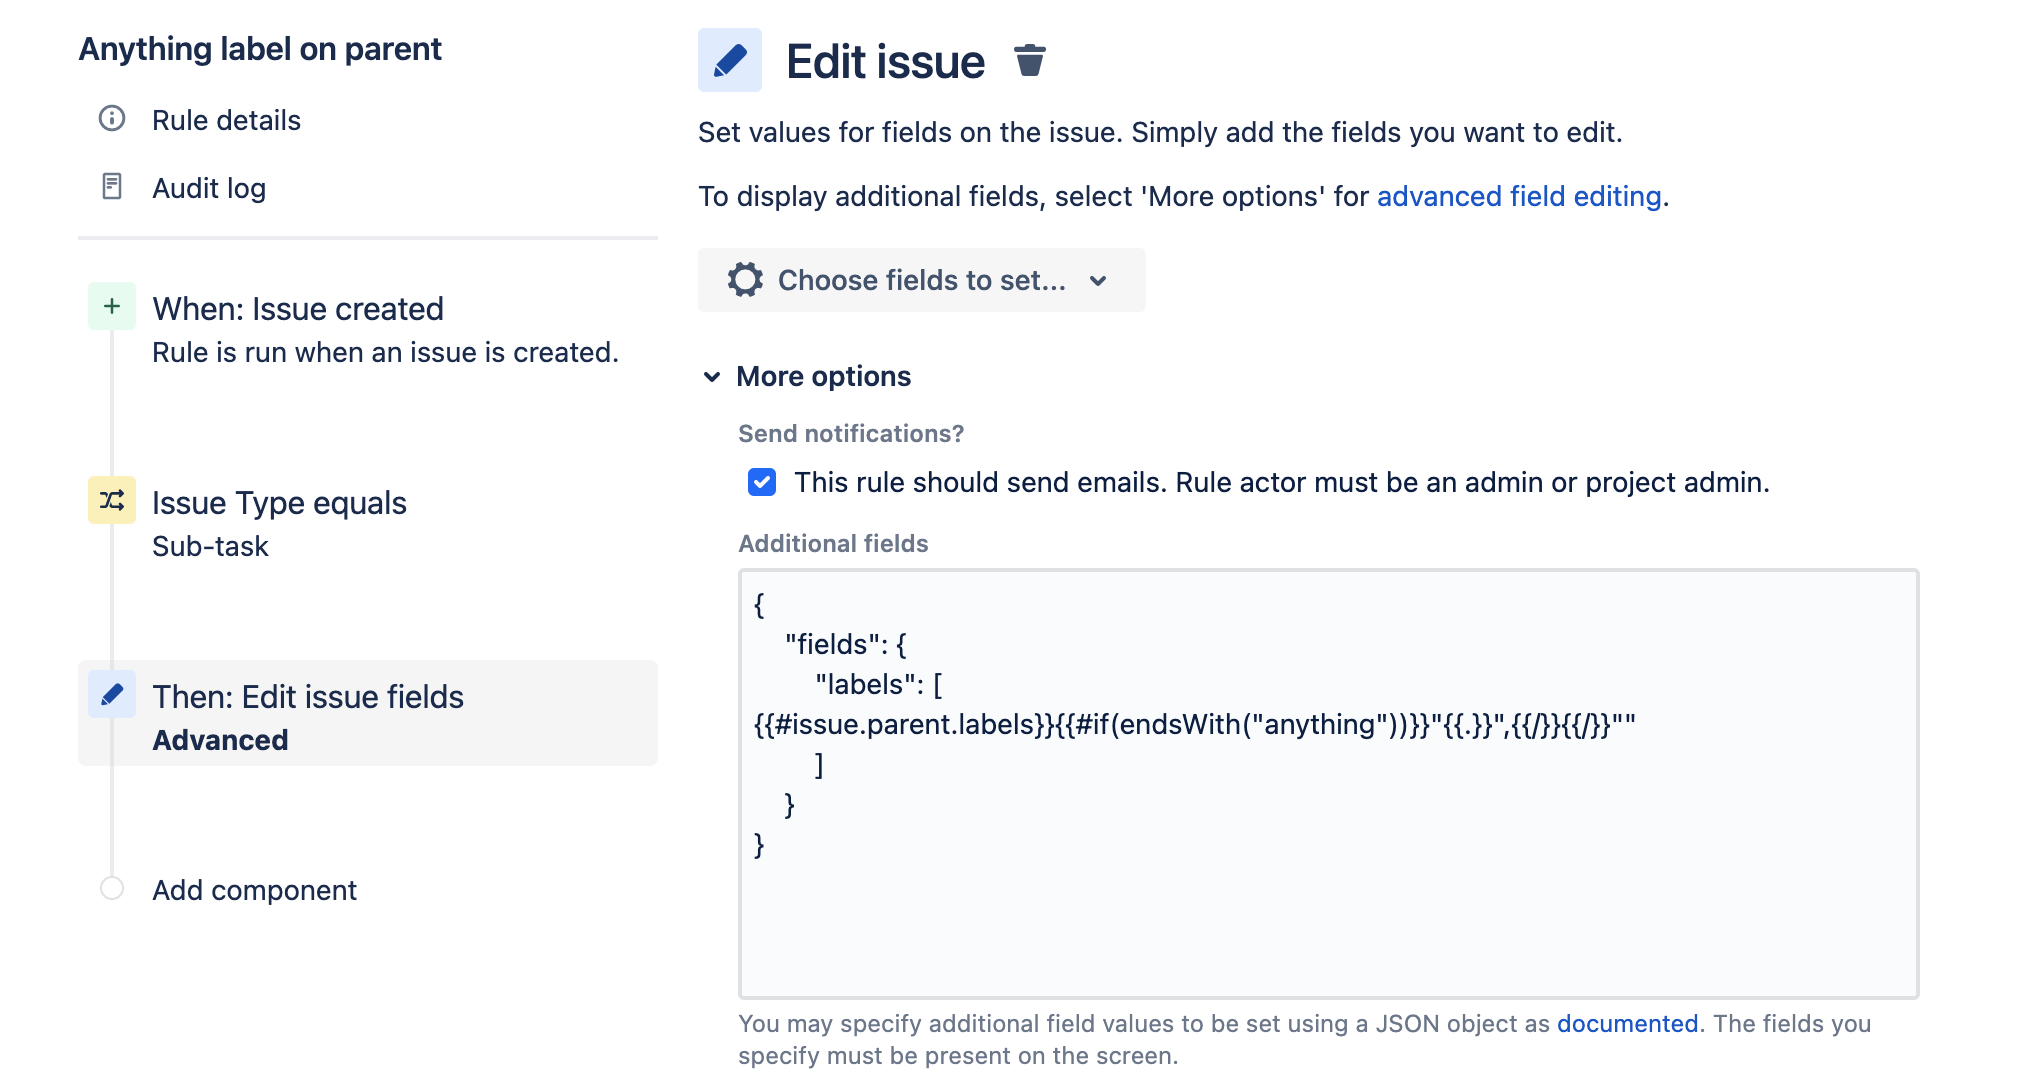Click the green plus trigger icon

point(112,306)
